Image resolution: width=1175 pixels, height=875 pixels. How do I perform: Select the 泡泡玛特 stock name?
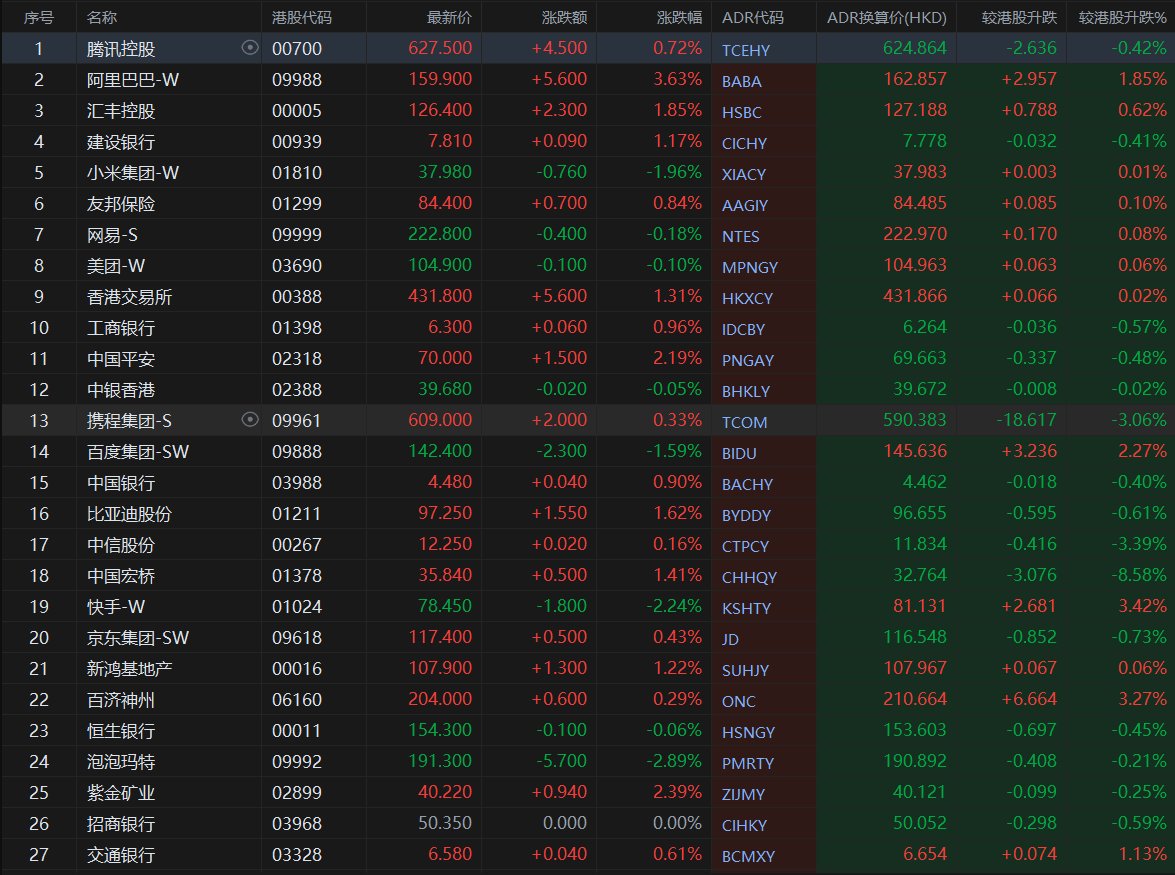tap(121, 762)
